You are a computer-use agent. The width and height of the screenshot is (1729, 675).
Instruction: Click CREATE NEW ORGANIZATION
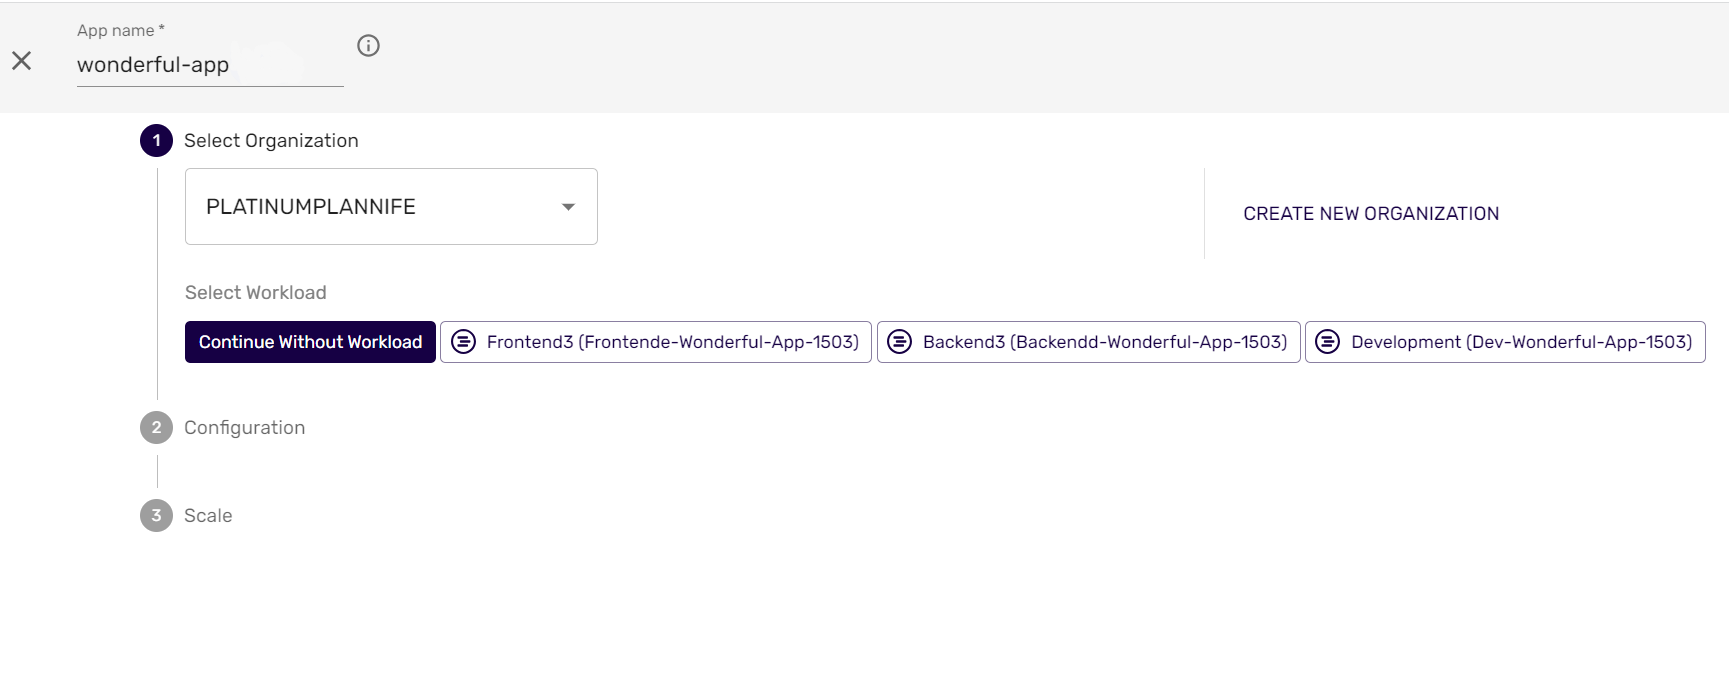[1371, 214]
